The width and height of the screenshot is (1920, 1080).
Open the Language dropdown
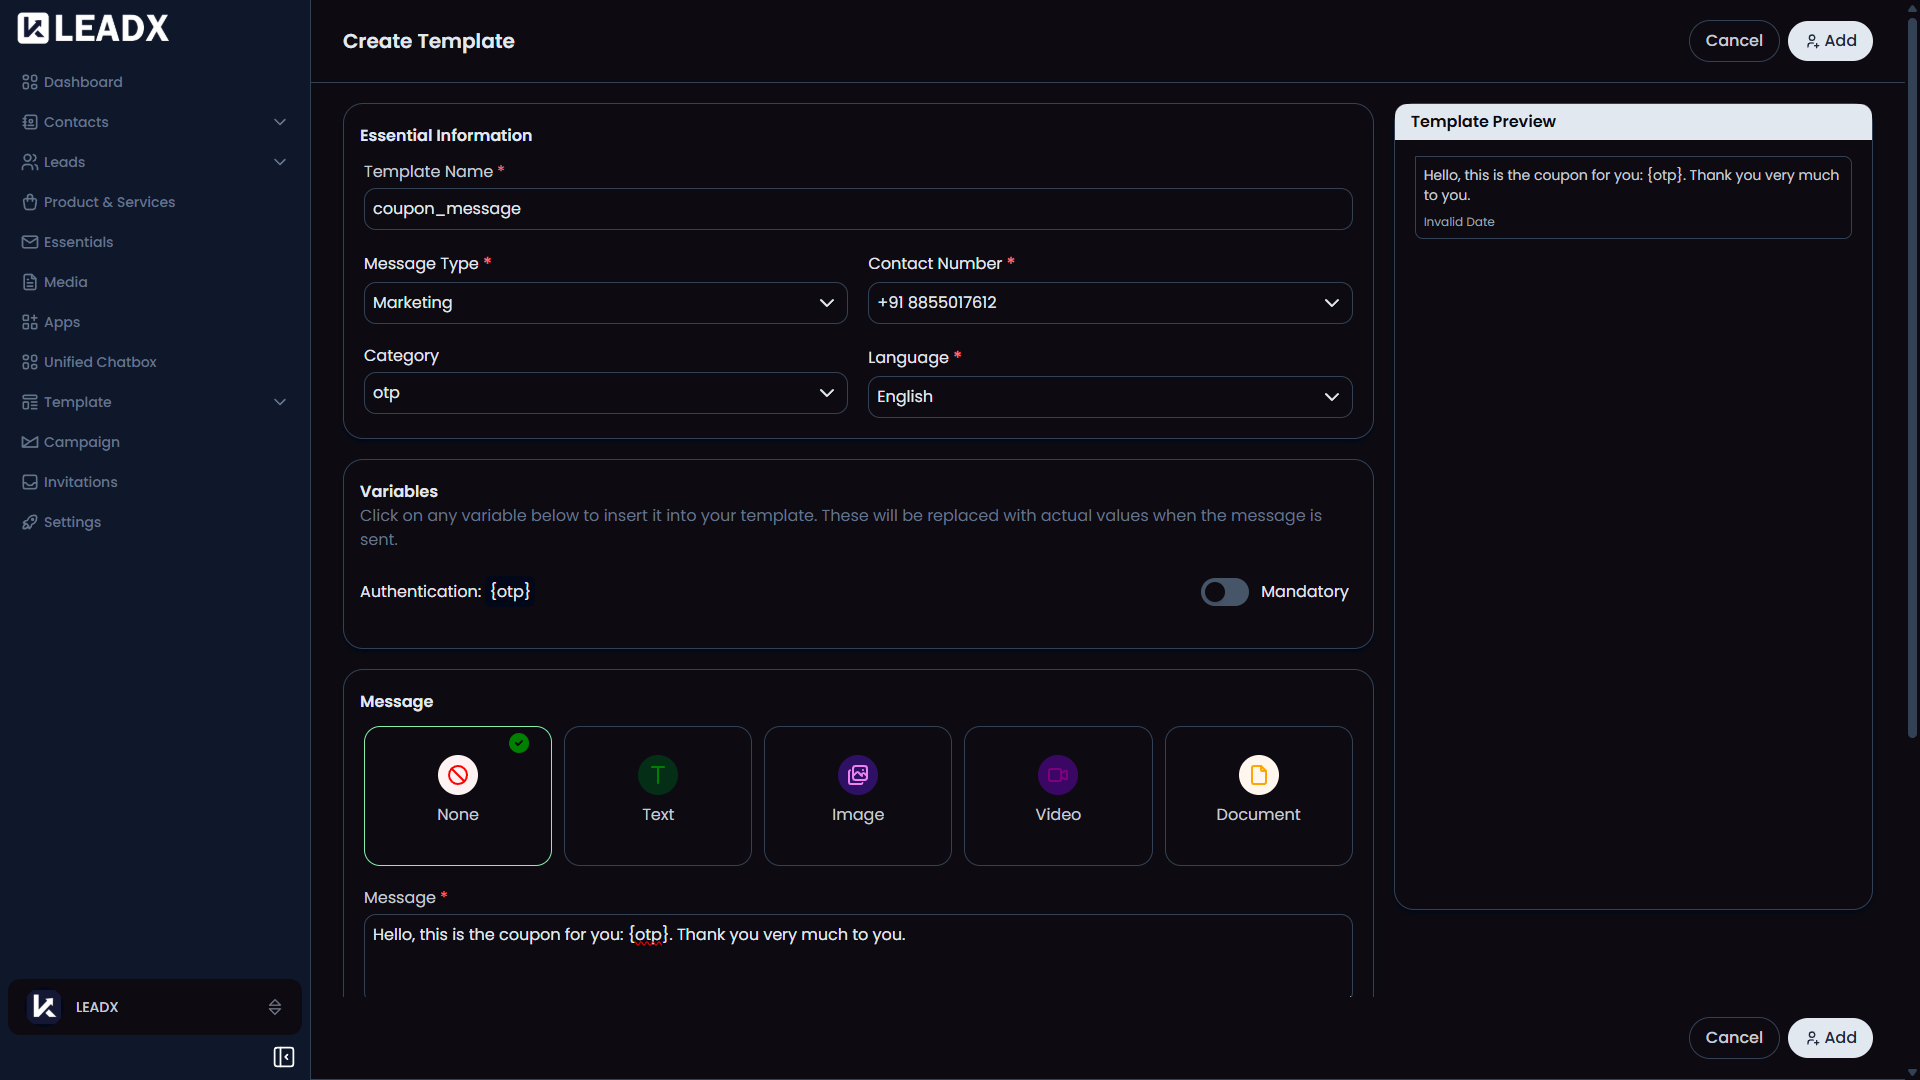1109,397
